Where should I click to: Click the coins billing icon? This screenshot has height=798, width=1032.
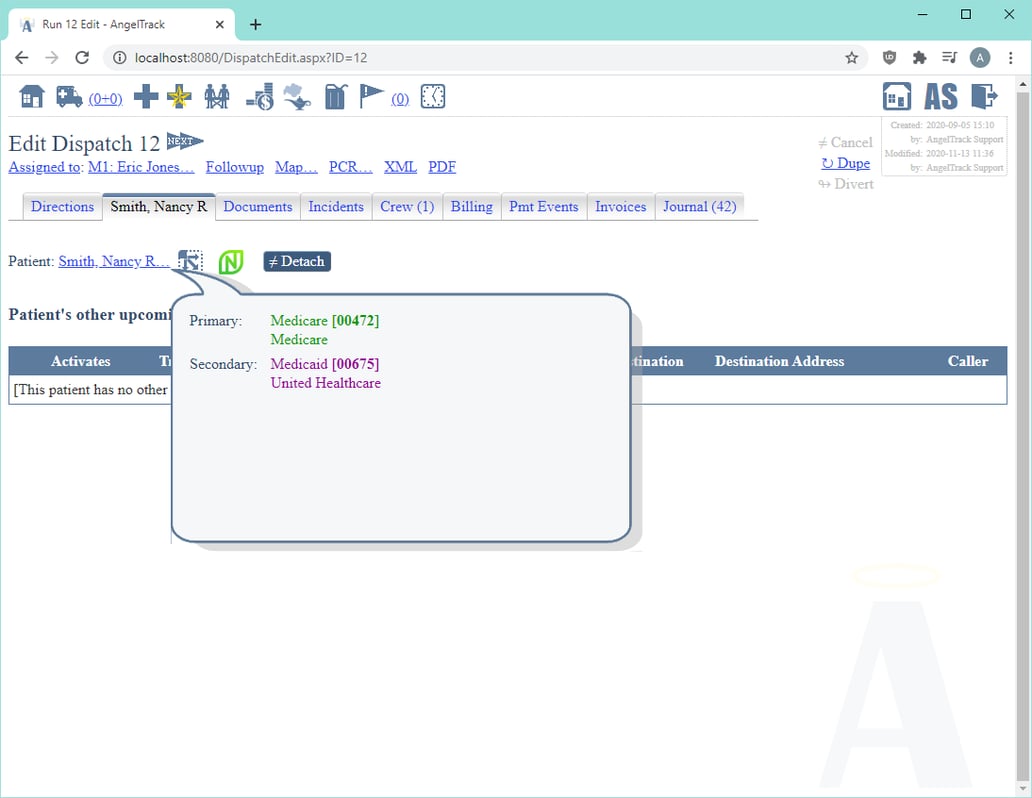[258, 97]
